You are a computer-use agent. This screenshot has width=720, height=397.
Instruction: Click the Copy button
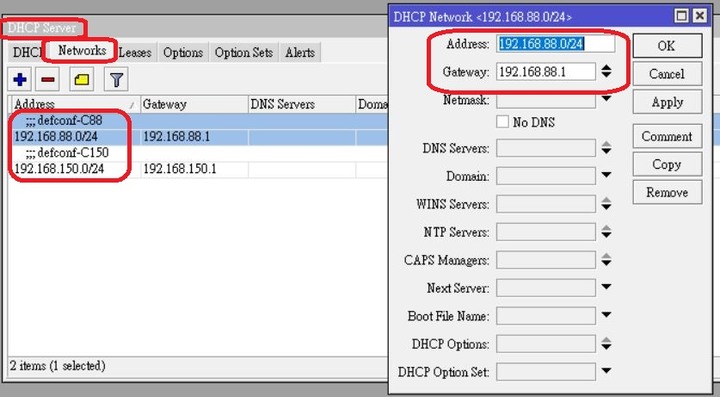click(667, 164)
